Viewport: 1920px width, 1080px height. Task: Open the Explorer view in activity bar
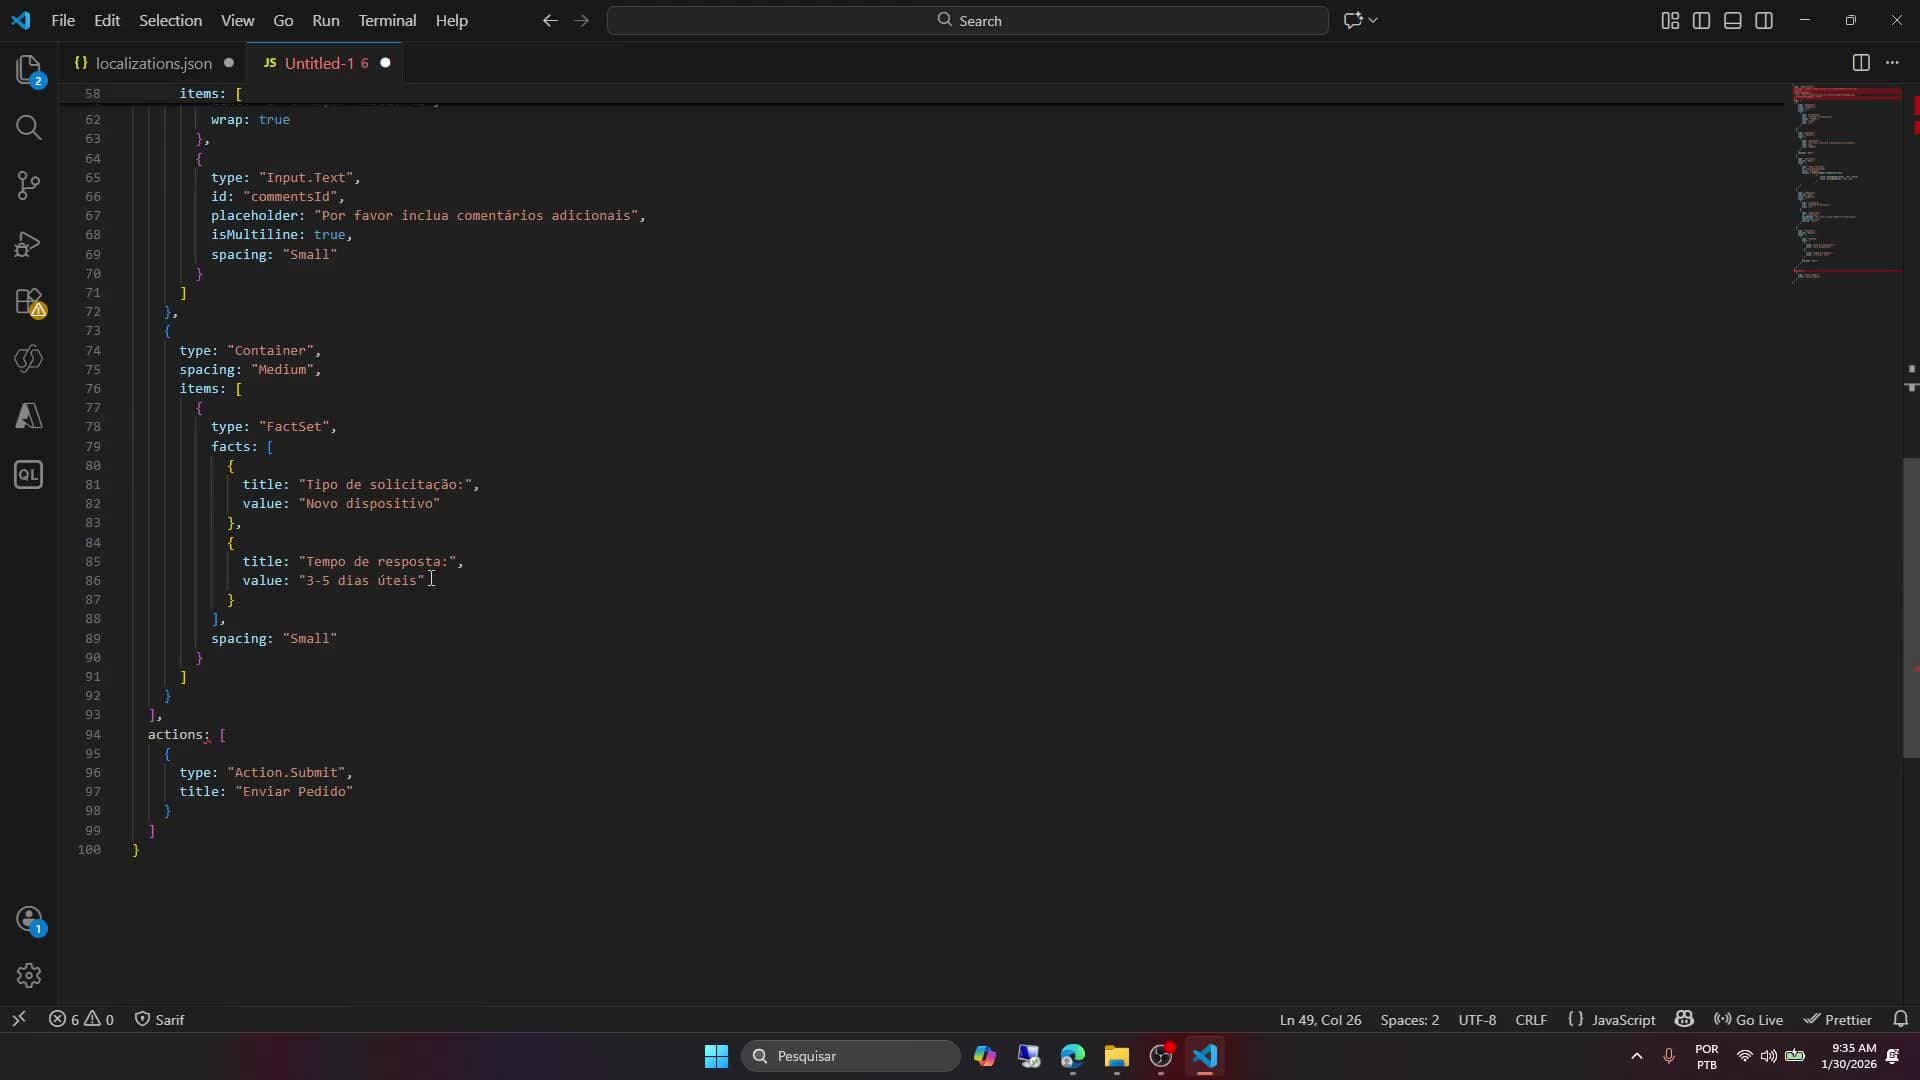pos(28,69)
